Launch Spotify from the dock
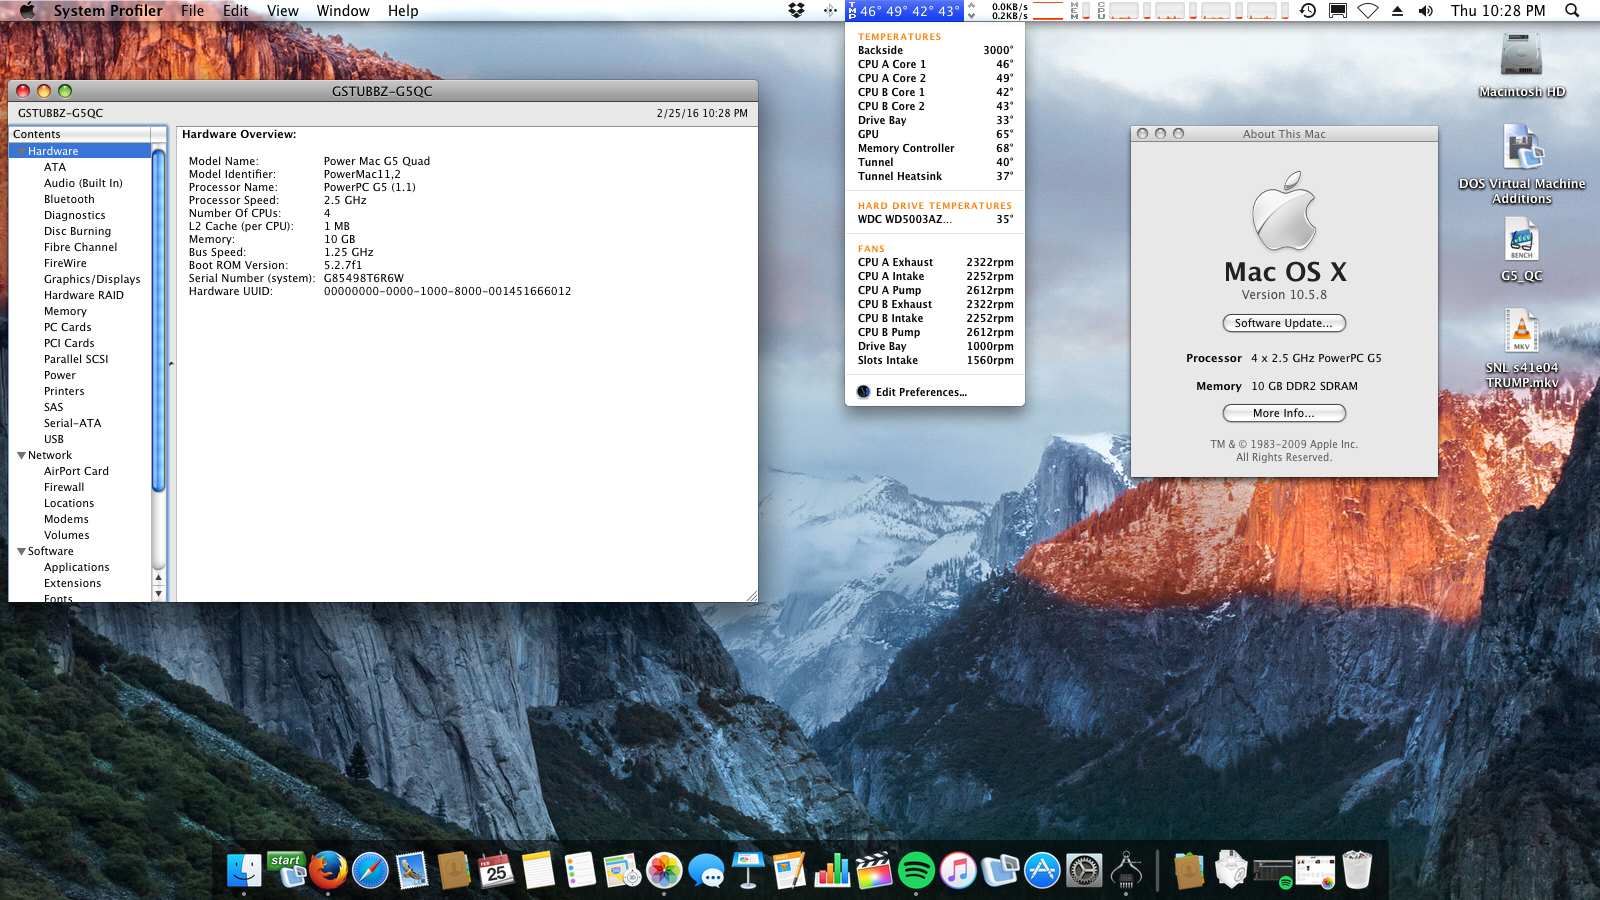The height and width of the screenshot is (900, 1600). (916, 870)
